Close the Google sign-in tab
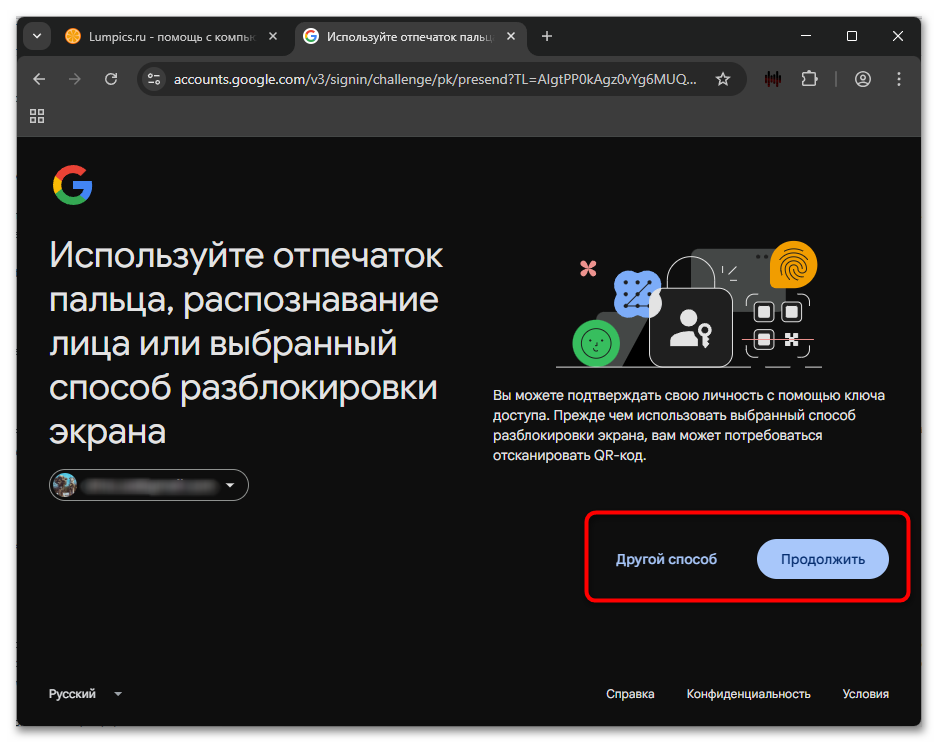This screenshot has height=743, width=938. click(x=511, y=36)
